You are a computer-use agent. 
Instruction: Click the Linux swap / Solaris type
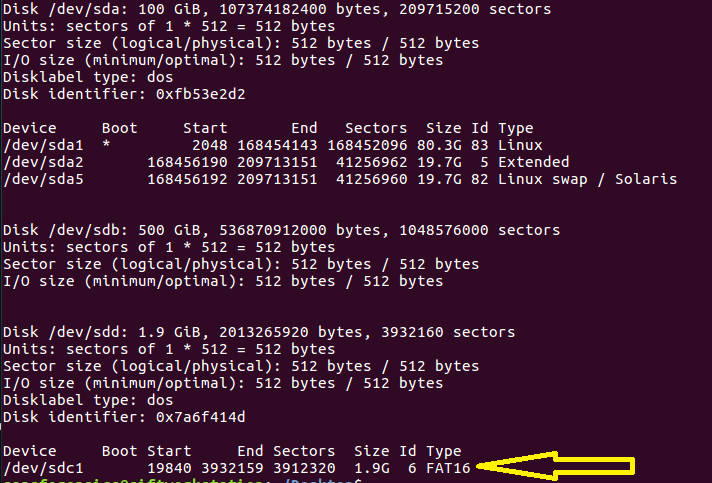588,179
